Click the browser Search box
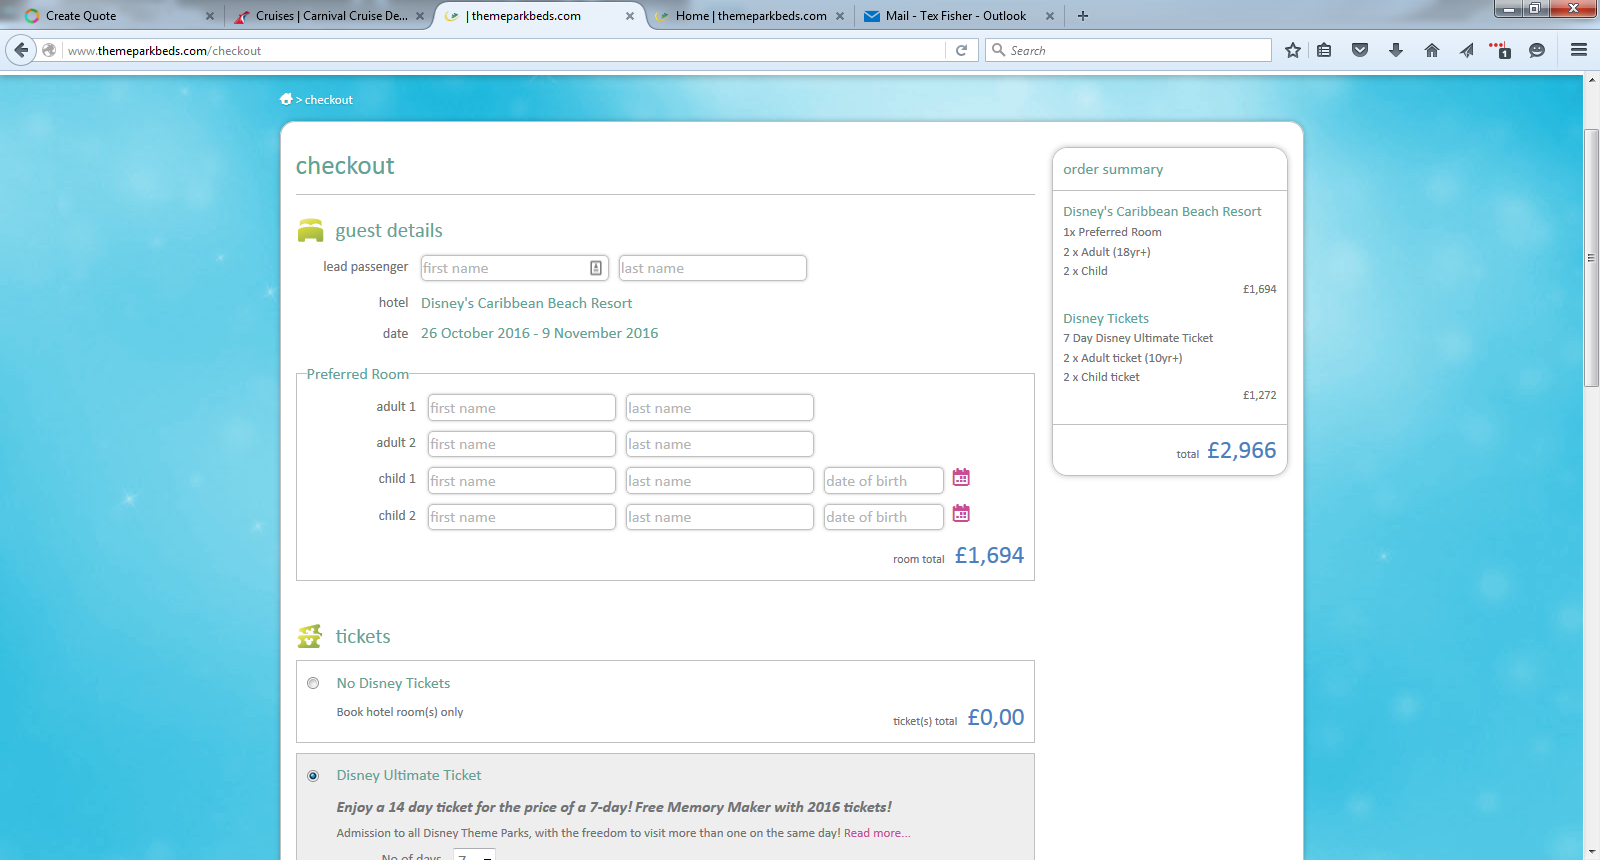 point(1128,50)
